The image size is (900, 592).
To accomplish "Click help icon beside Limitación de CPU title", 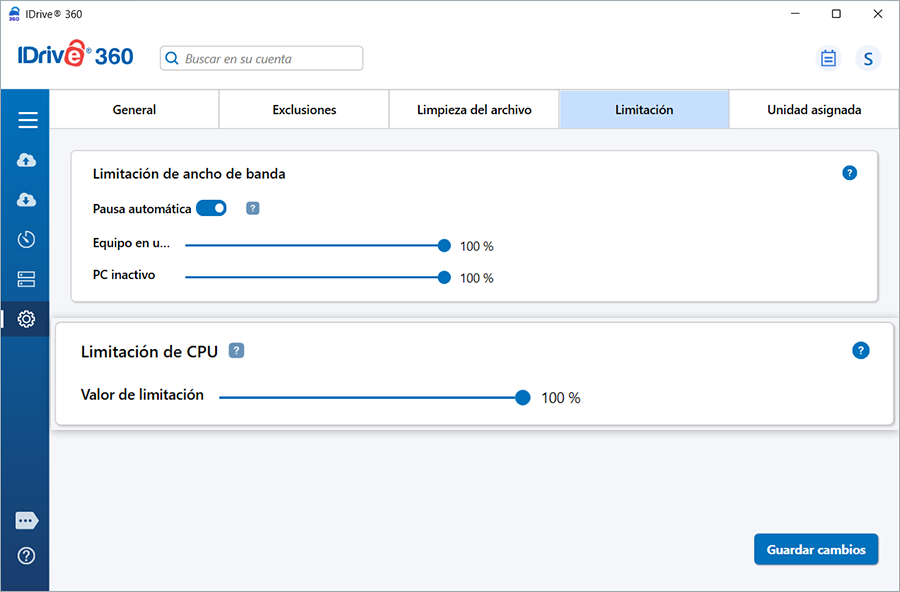I will (x=236, y=351).
